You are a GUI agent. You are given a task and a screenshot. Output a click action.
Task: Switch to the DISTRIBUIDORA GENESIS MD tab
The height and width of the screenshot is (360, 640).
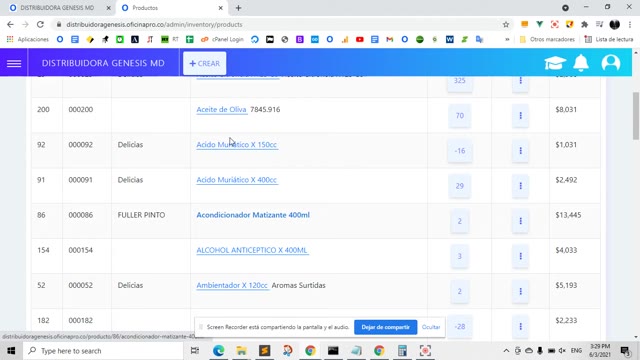coord(57,8)
